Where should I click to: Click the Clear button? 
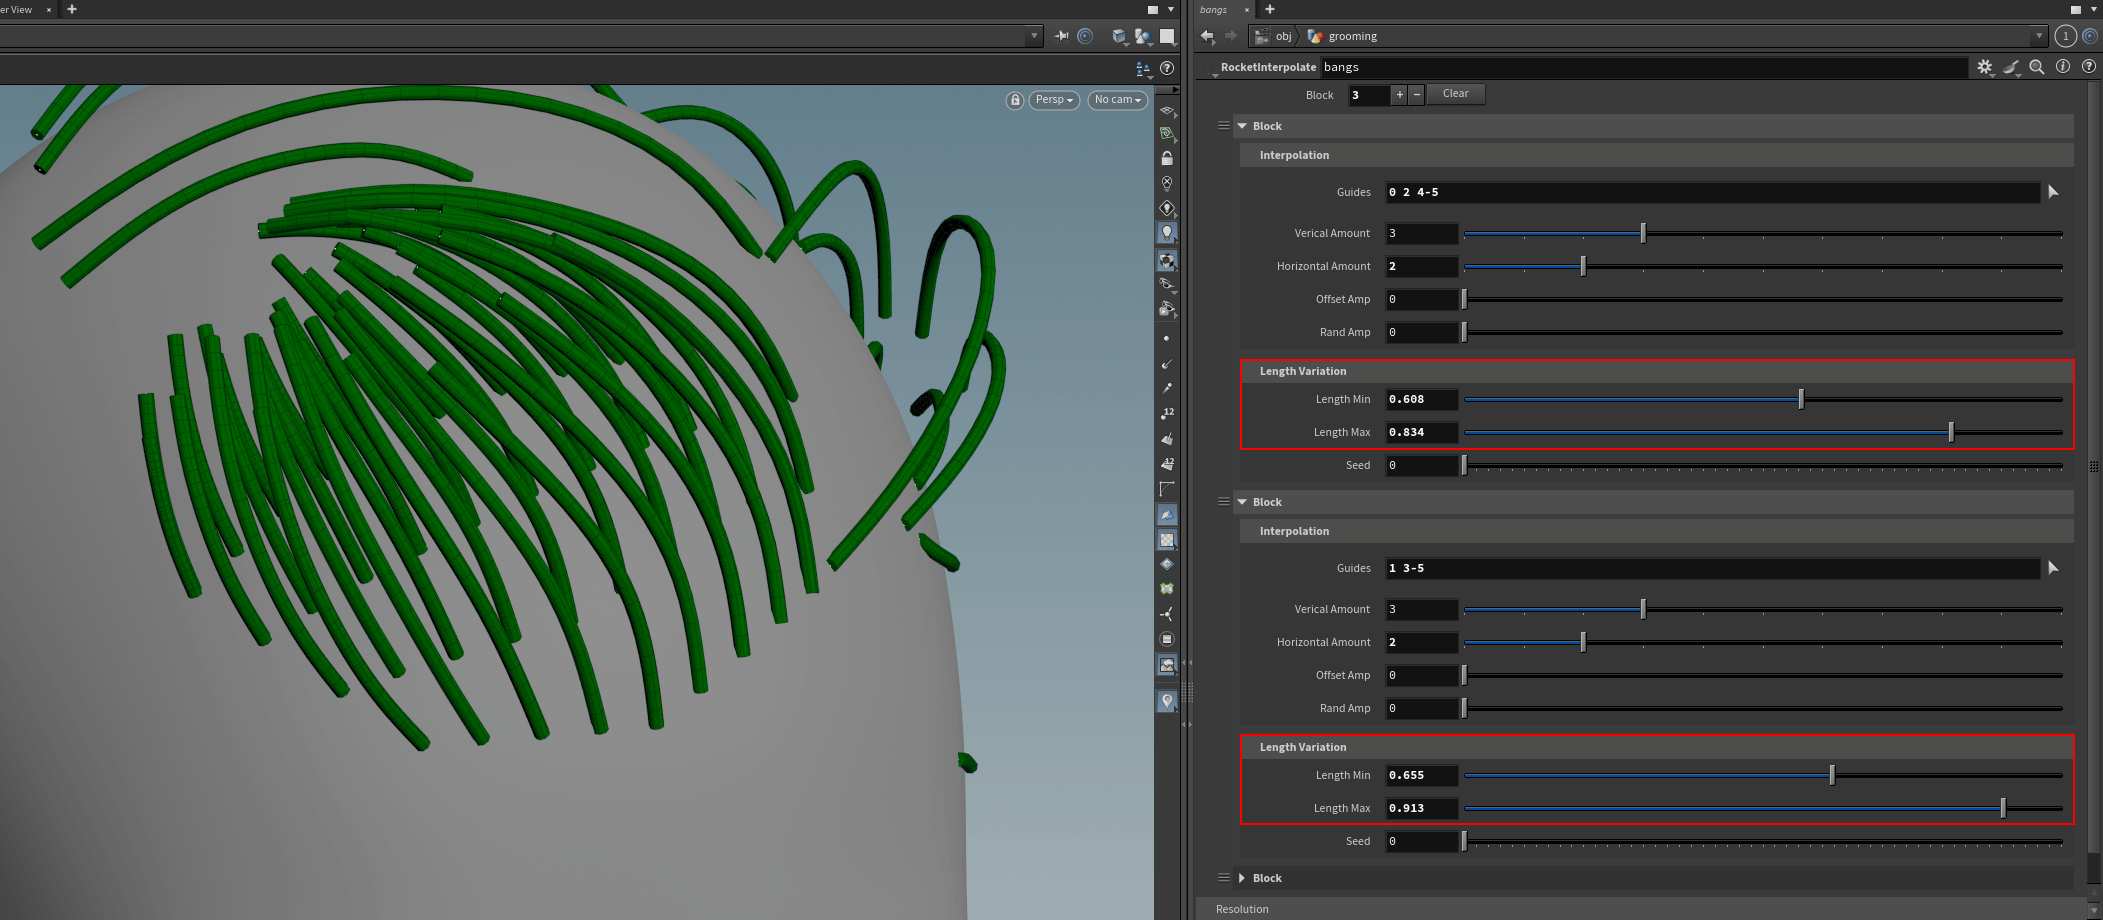[x=1455, y=94]
